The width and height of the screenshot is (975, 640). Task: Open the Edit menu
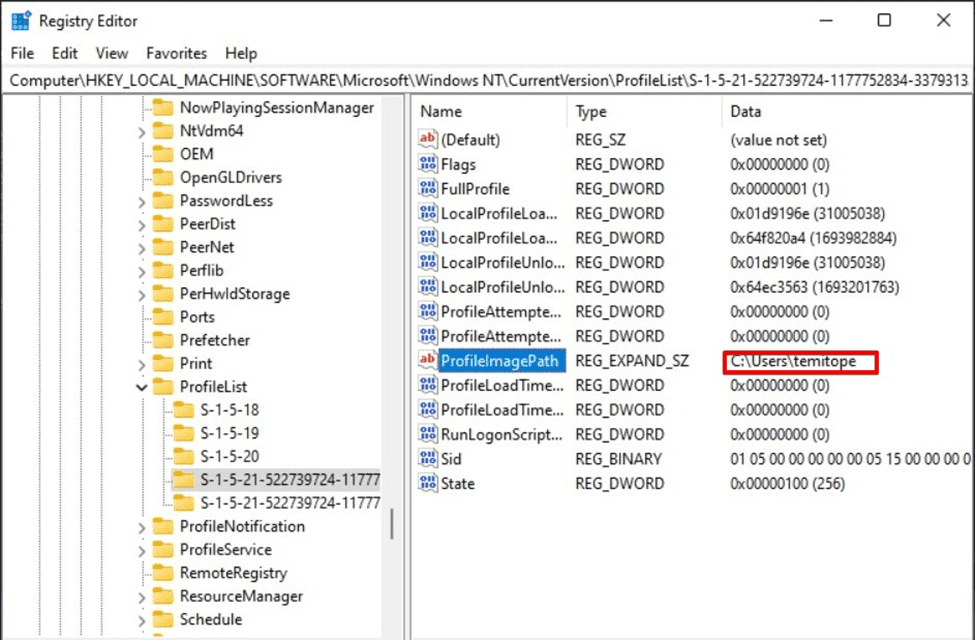click(65, 53)
